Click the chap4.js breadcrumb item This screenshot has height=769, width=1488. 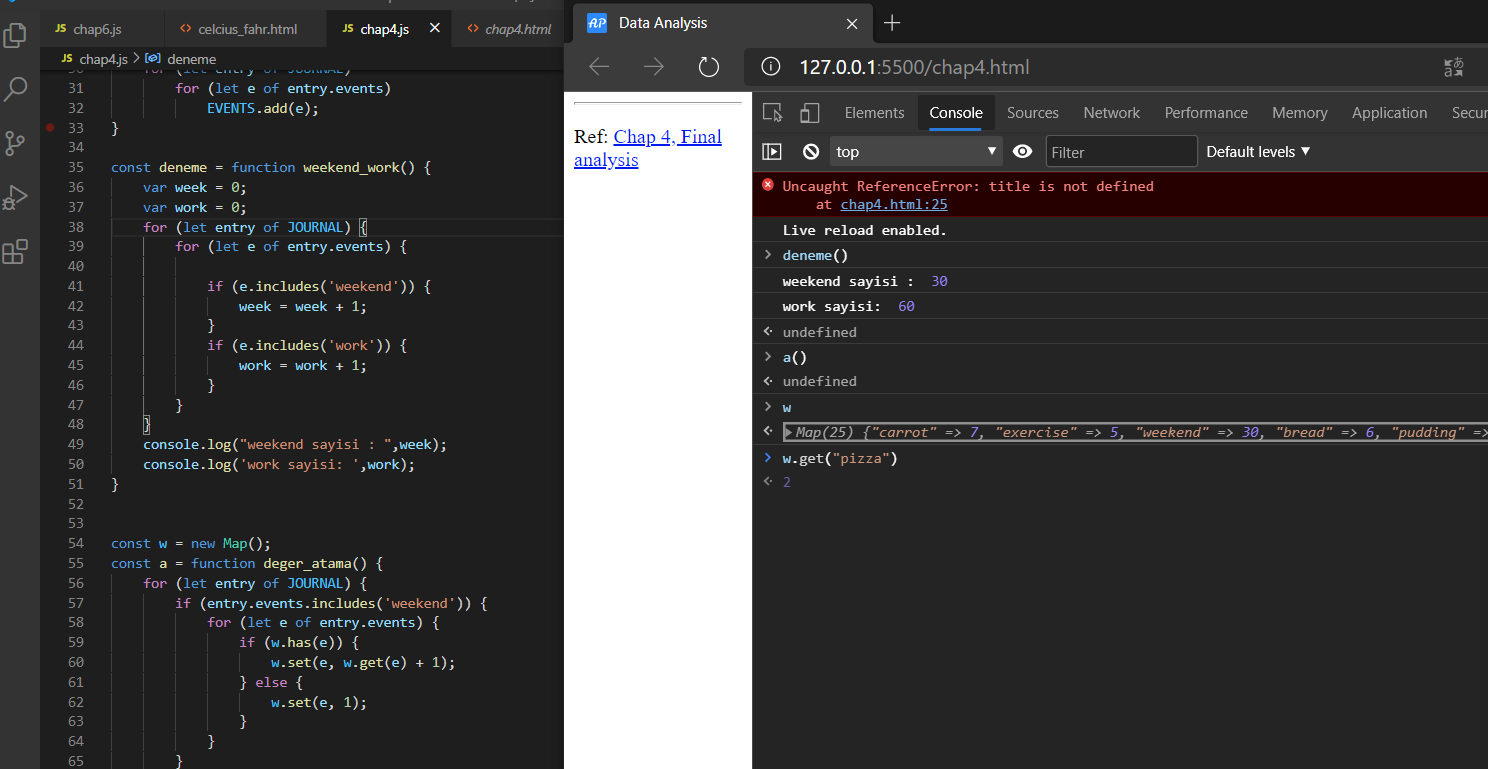95,59
